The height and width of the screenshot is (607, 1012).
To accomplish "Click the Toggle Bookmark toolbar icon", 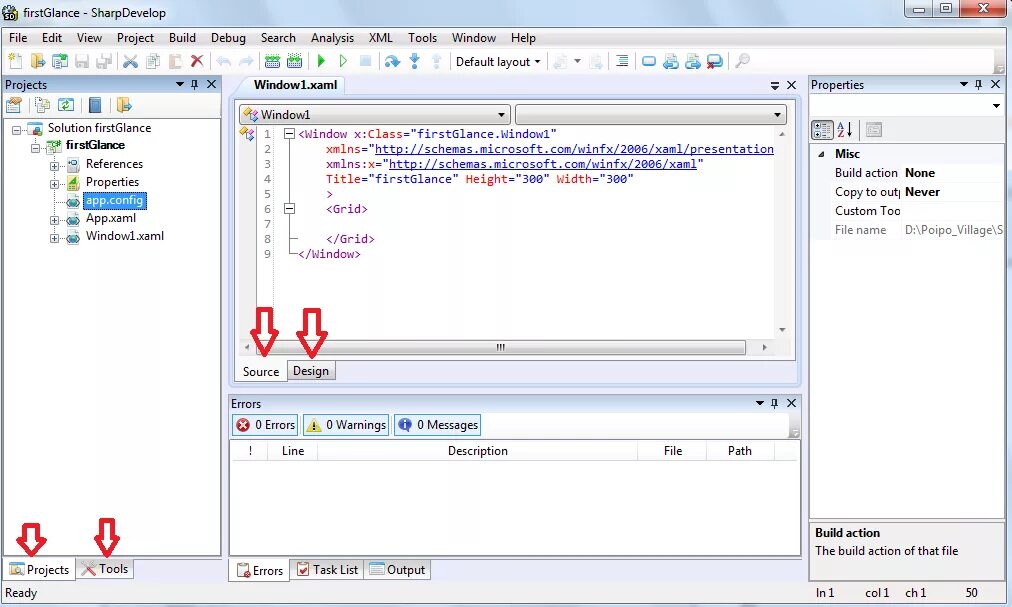I will pyautogui.click(x=649, y=61).
